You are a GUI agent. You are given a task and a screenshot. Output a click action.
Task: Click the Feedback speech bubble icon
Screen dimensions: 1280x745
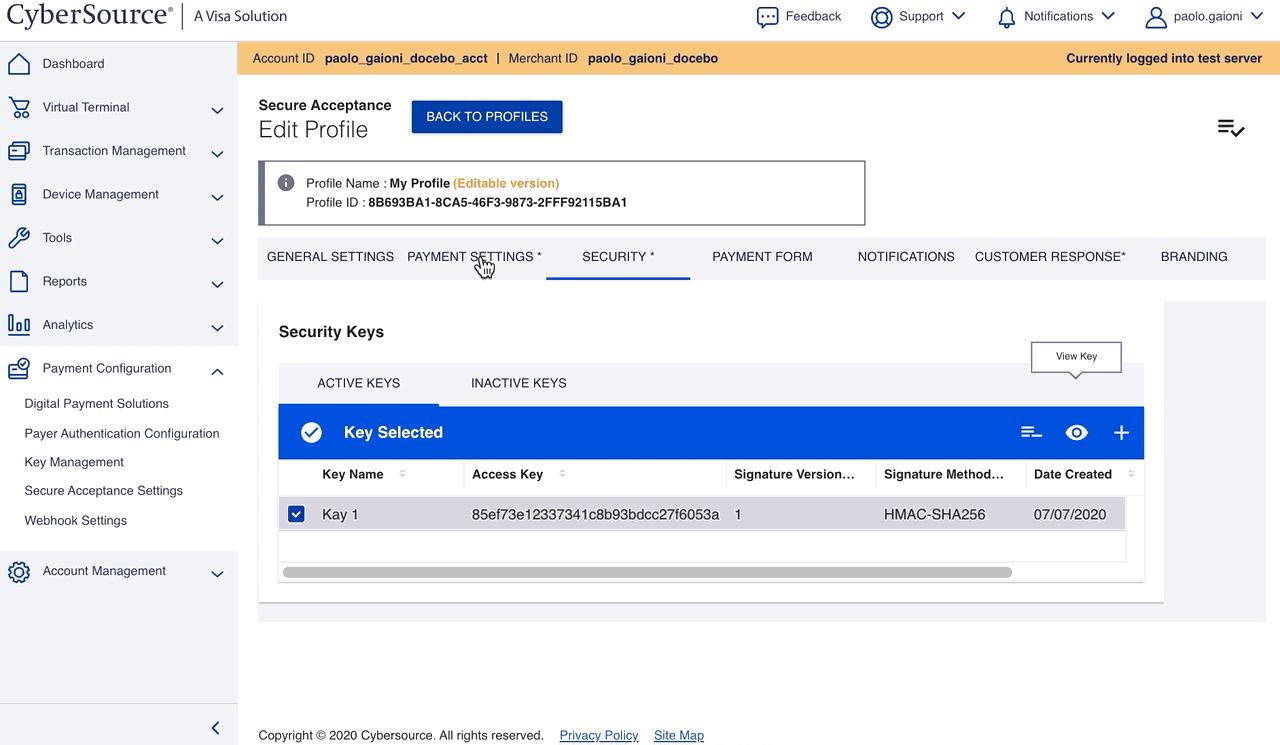(x=767, y=17)
